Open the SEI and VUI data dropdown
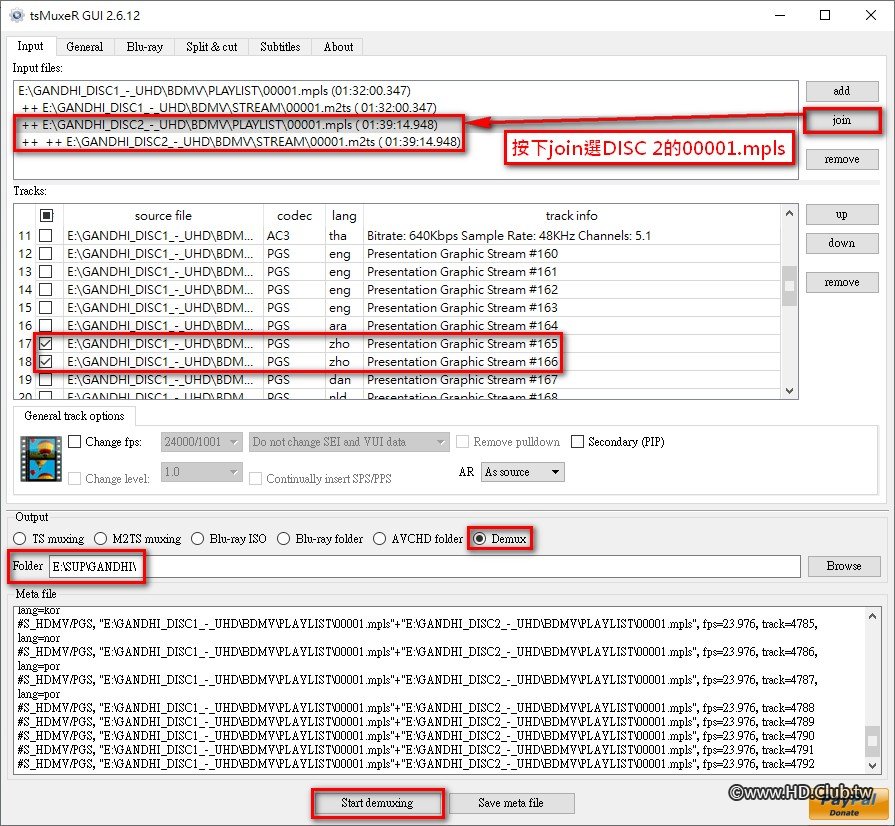 tap(348, 442)
